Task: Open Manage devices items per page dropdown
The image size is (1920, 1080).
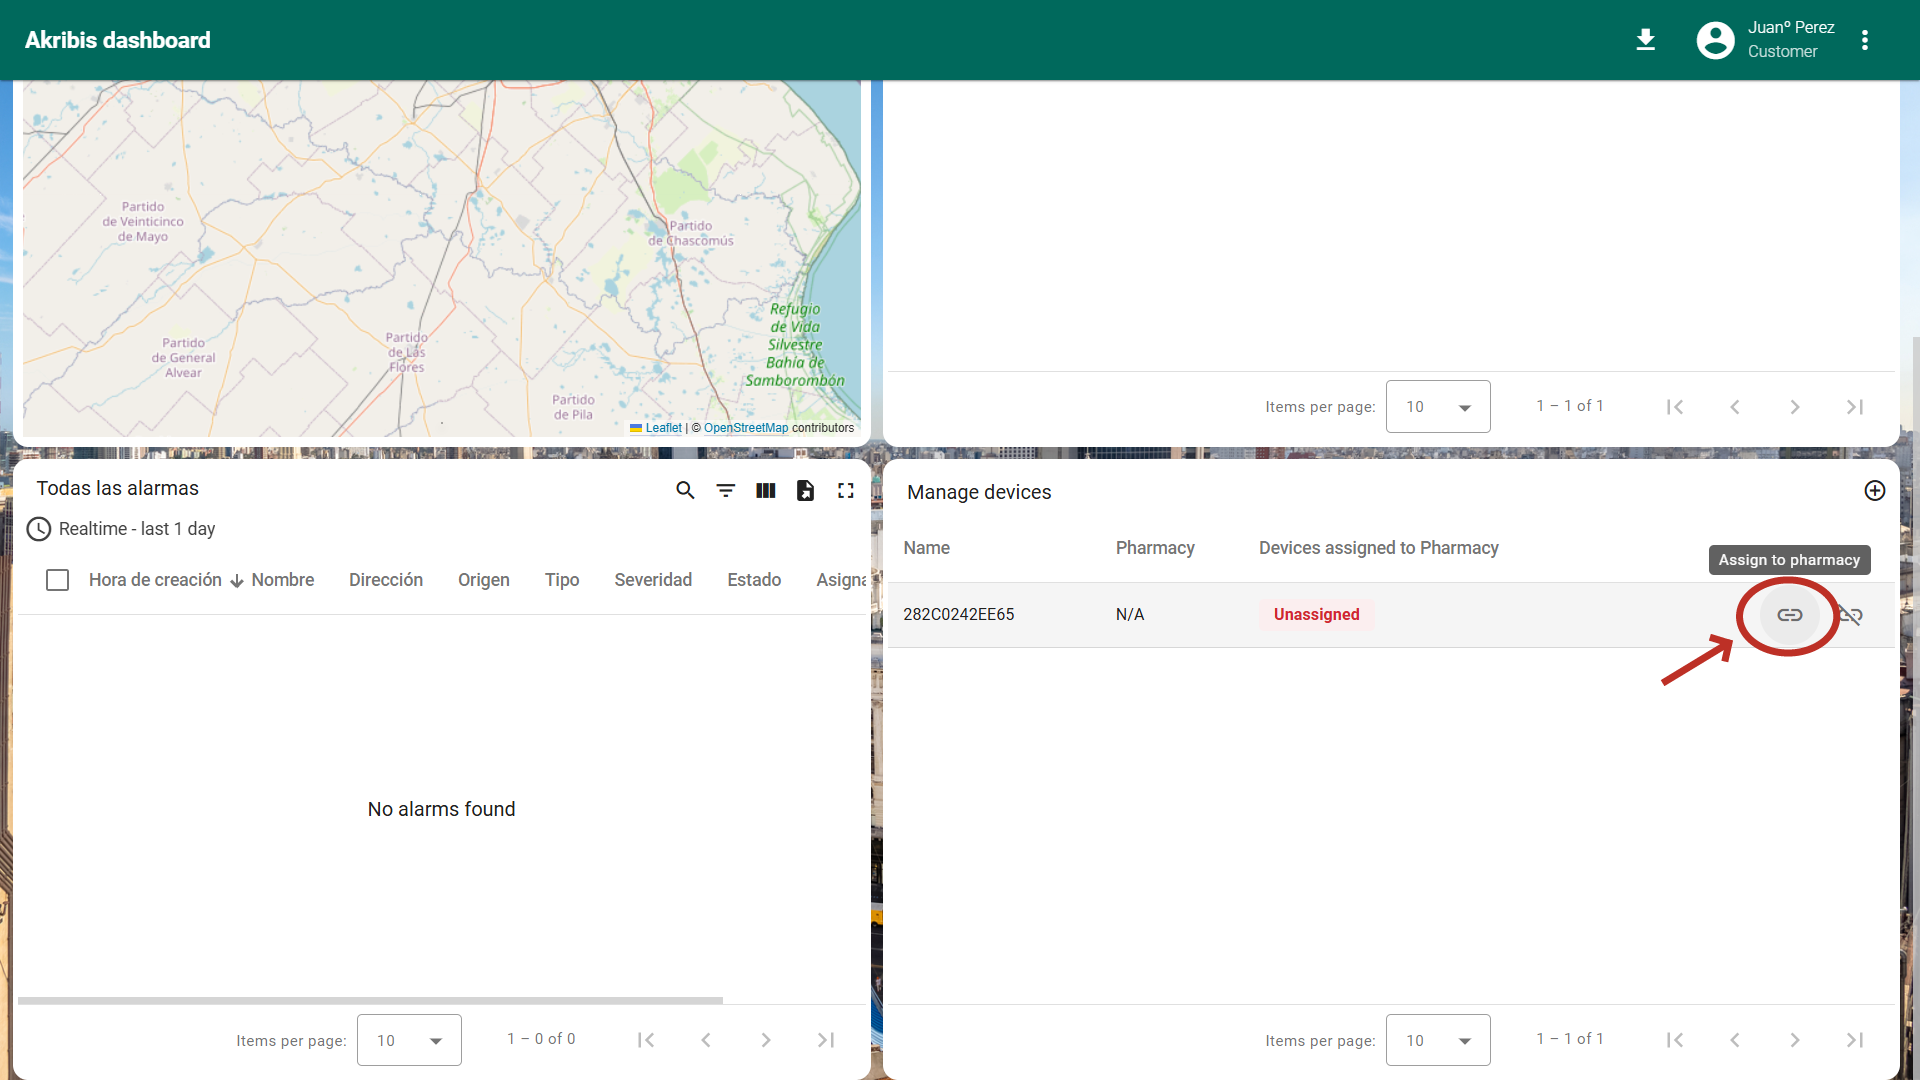Action: (x=1437, y=1040)
